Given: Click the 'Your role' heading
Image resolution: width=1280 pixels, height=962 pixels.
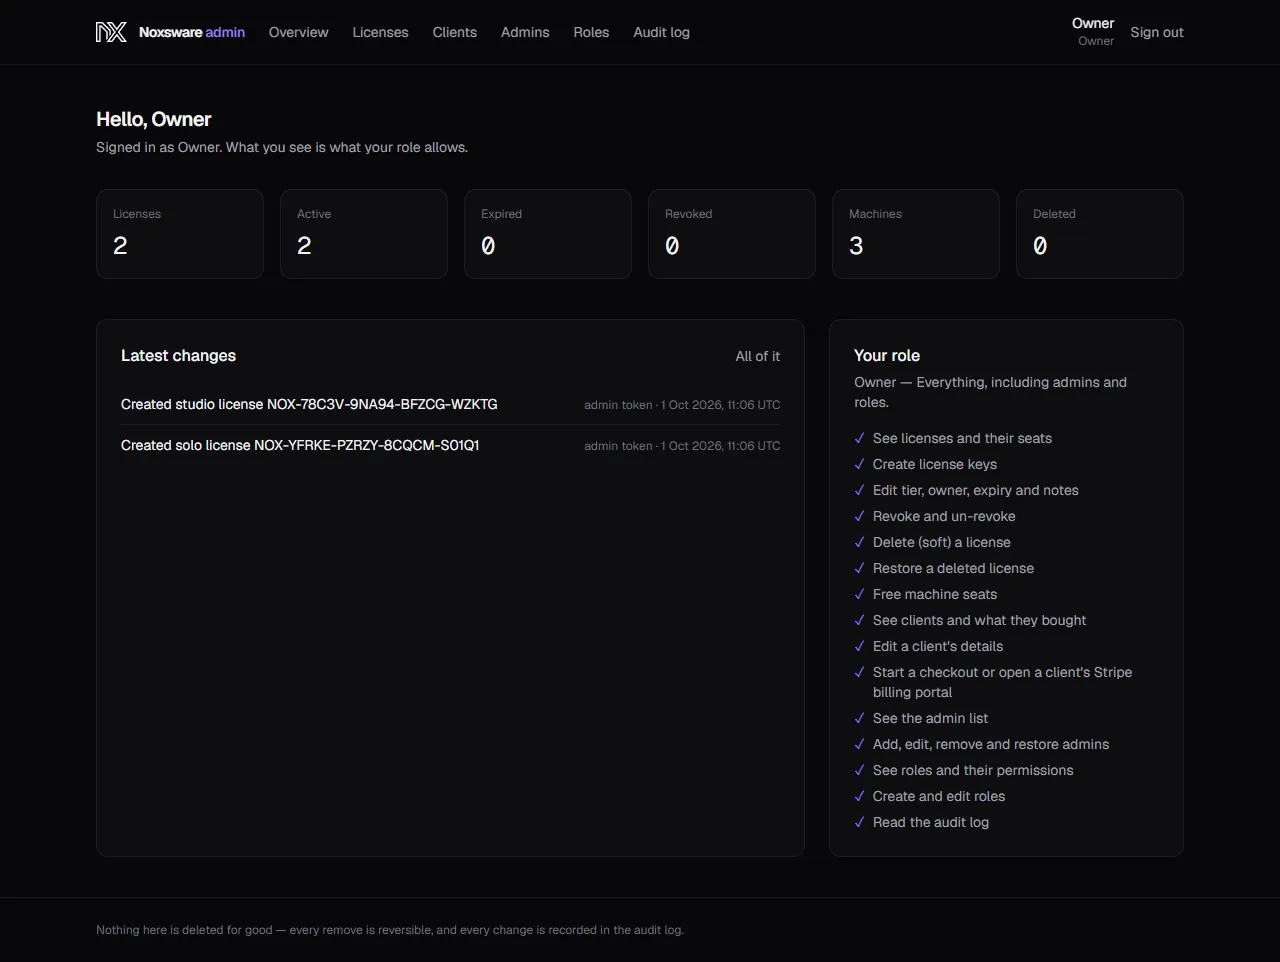Looking at the screenshot, I should tap(887, 355).
